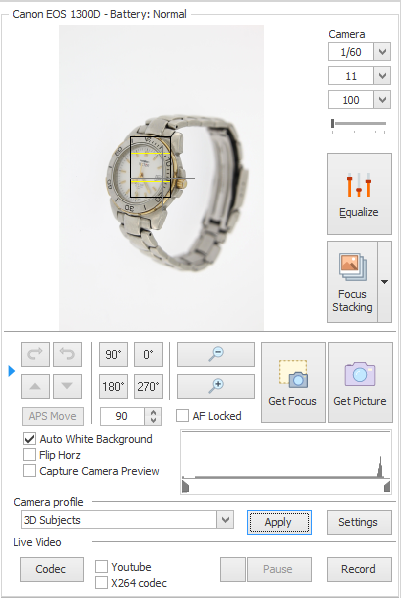The height and width of the screenshot is (598, 401).
Task: Check the AF Locked option
Action: click(x=182, y=416)
